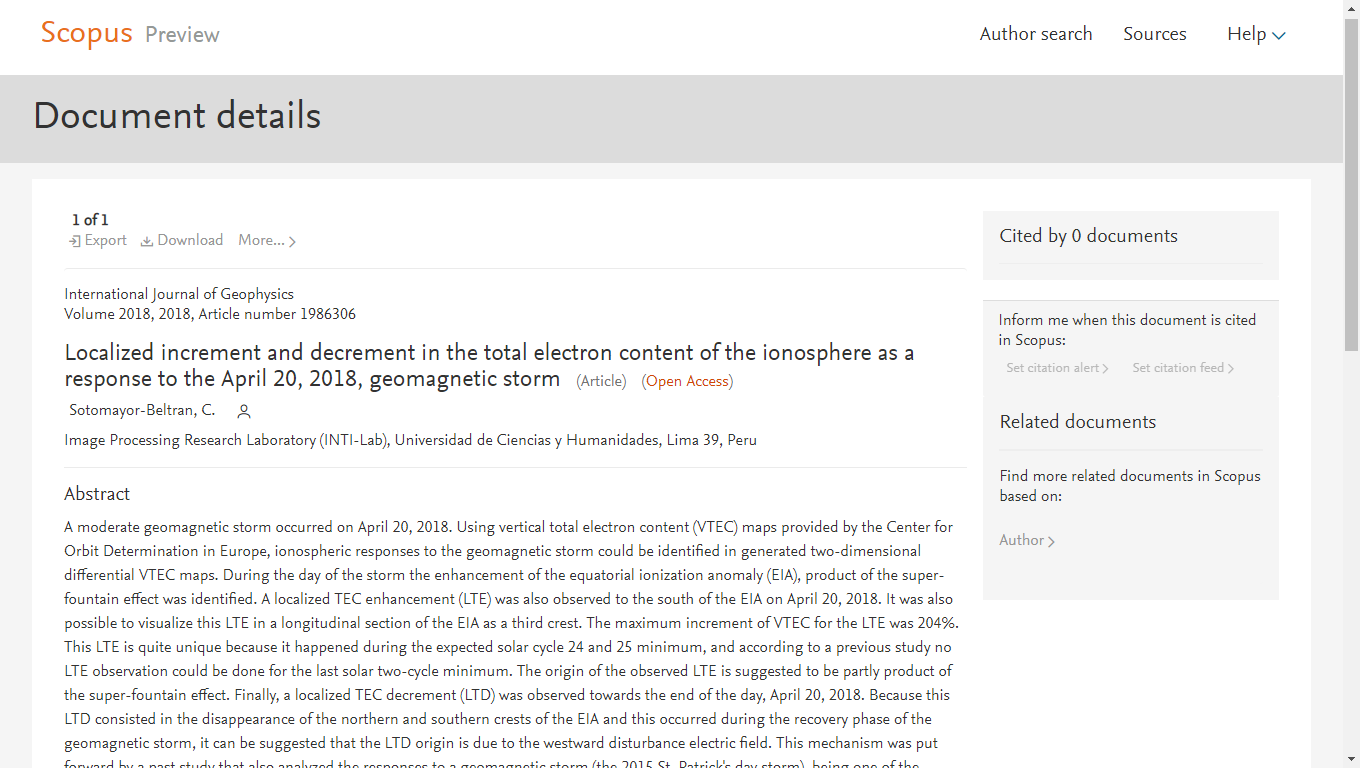Open International Journal of Geophysics link

pos(179,294)
